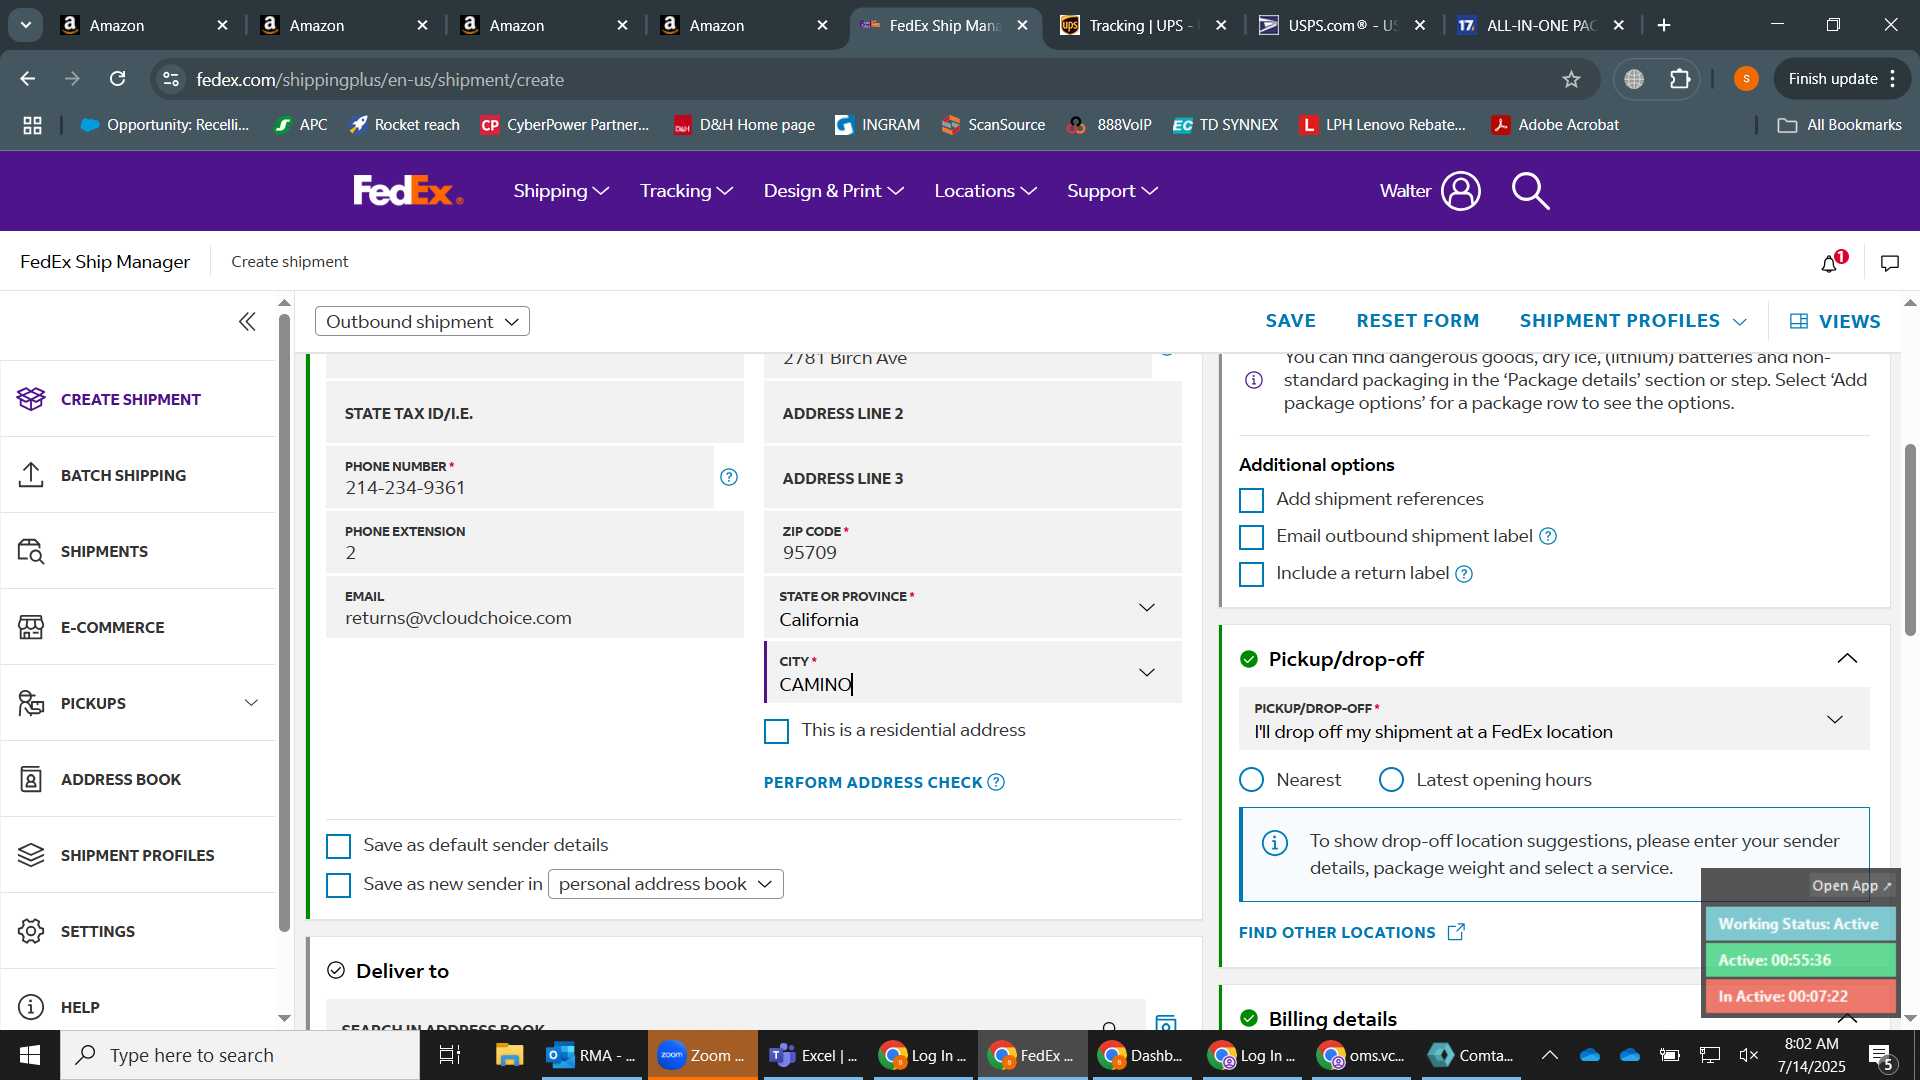Image resolution: width=1920 pixels, height=1080 pixels.
Task: Click RESET FORM
Action: [1417, 321]
